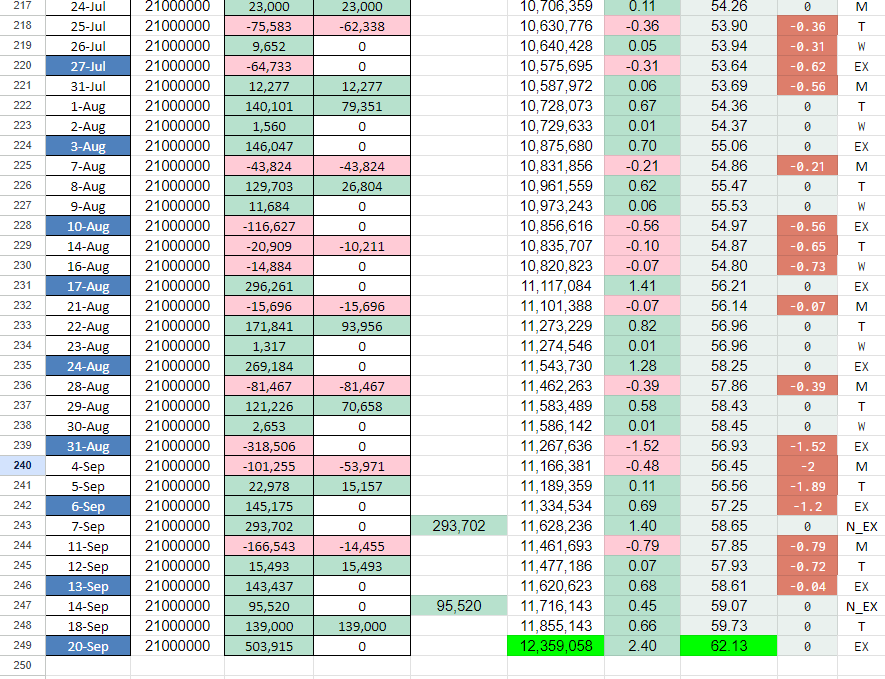
Task: Click cell showing -75,583
Action: coord(269,26)
